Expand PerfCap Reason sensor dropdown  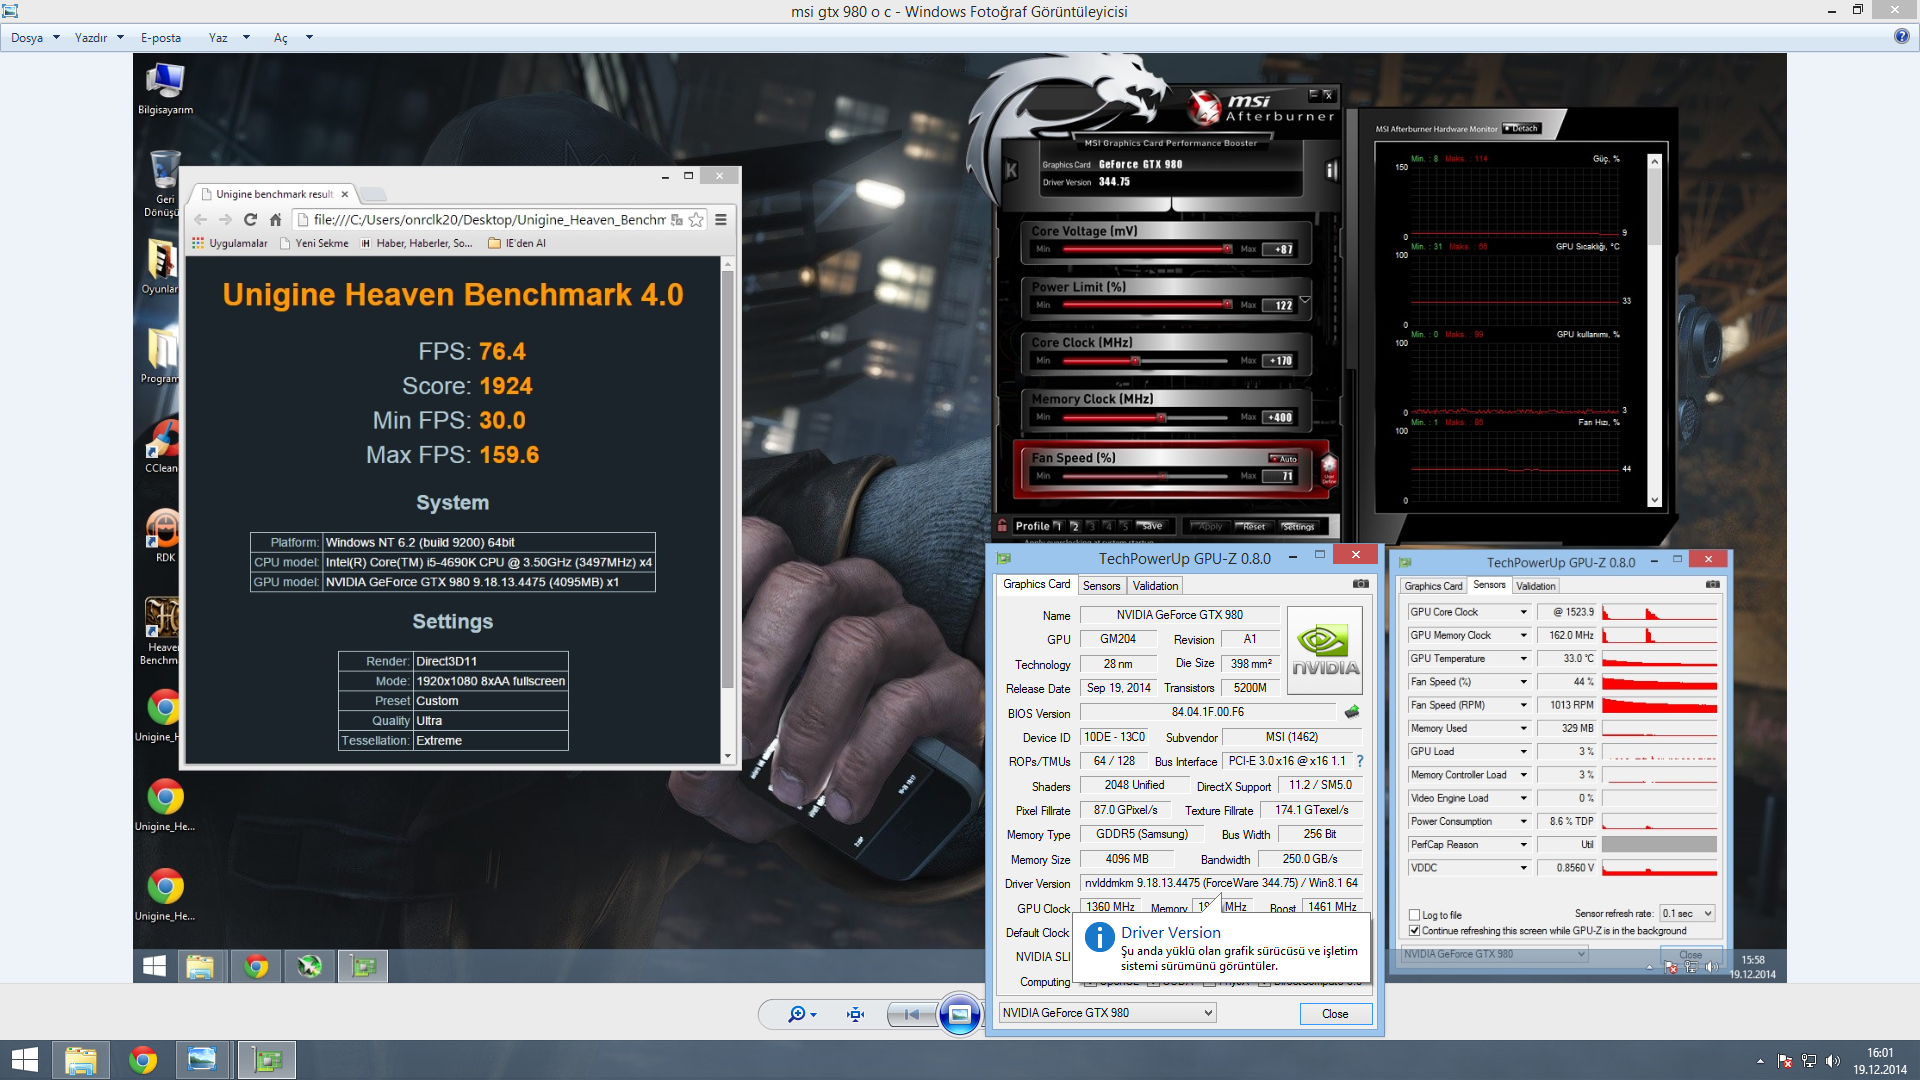(x=1524, y=845)
